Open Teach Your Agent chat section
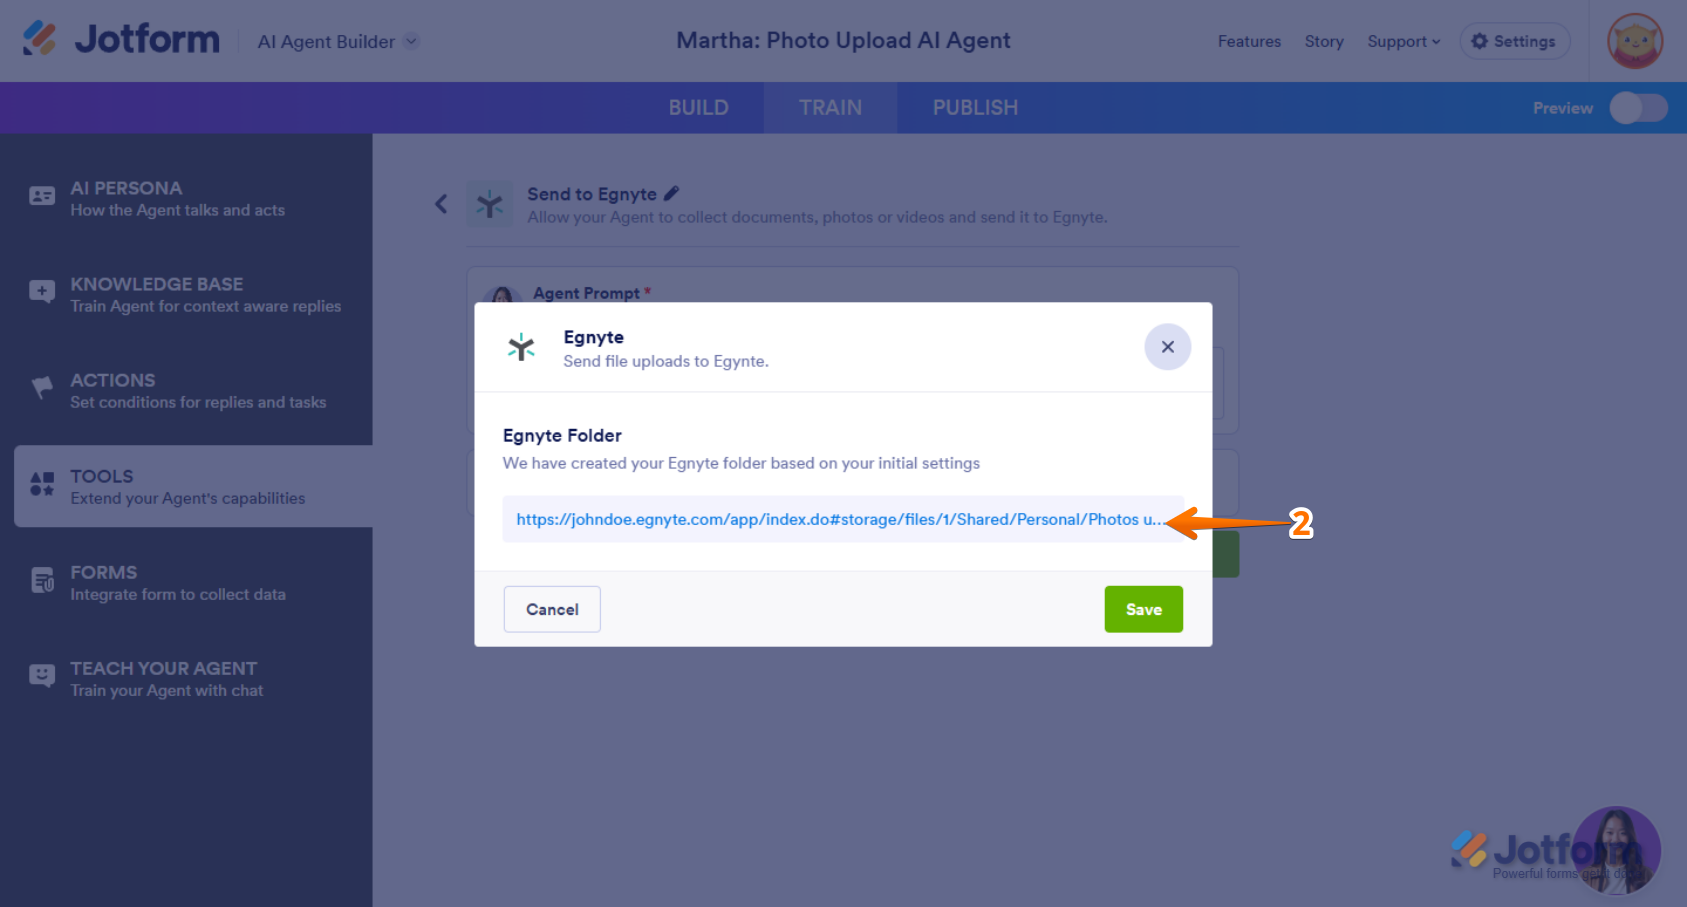Viewport: 1687px width, 907px height. 166,678
